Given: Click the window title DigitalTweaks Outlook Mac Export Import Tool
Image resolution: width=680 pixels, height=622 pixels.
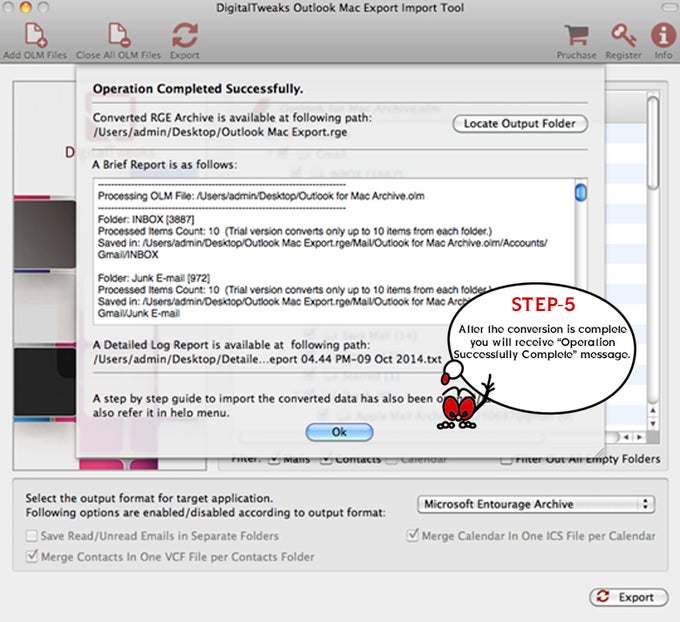Looking at the screenshot, I should 340,8.
